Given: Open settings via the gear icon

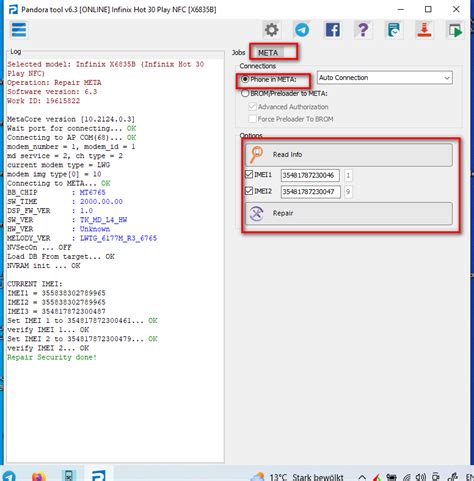Looking at the screenshot, I should pos(271,30).
